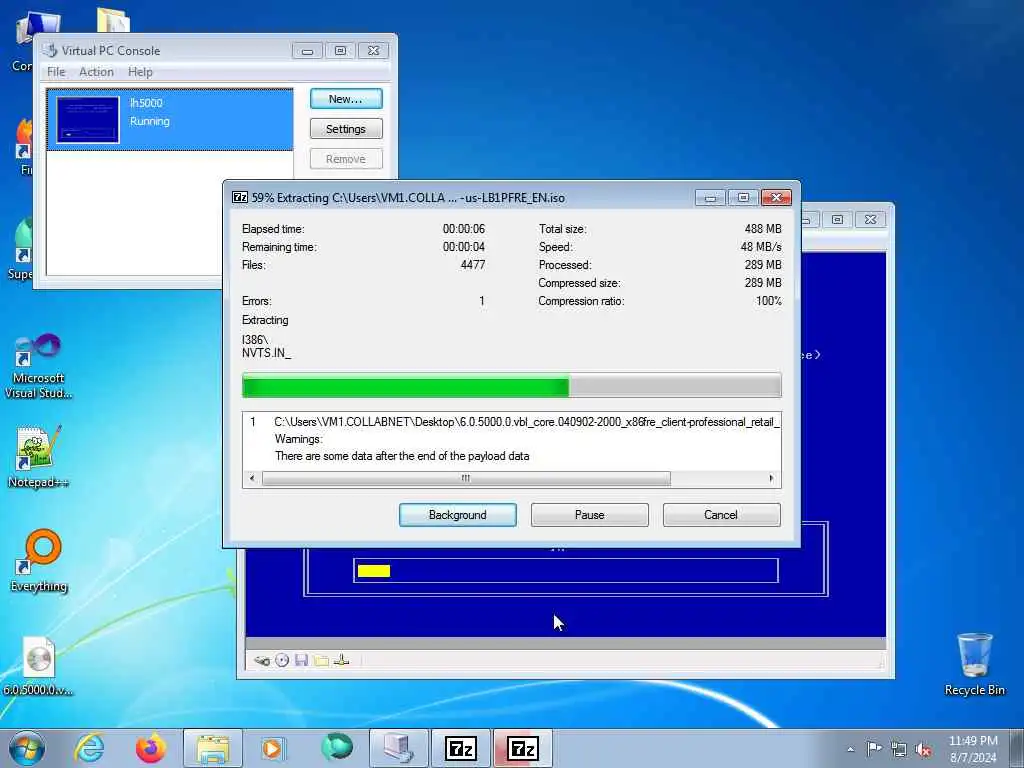Open Windows Explorer from the taskbar
1024x768 pixels.
[x=213, y=748]
